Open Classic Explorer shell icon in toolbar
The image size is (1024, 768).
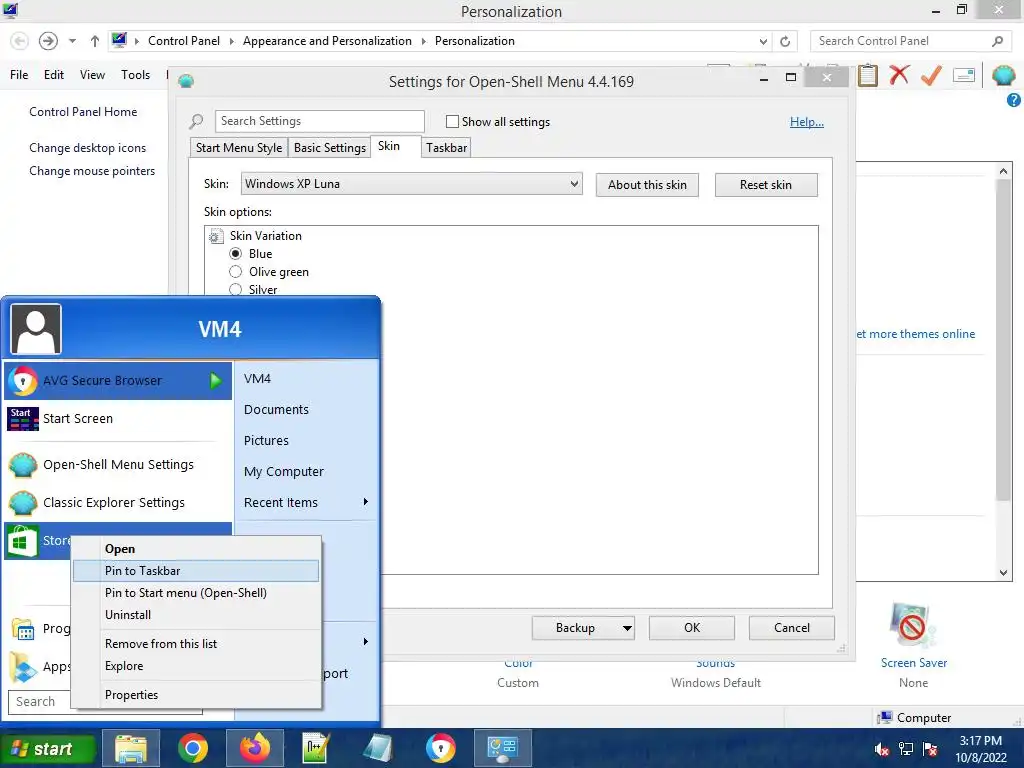[1004, 75]
